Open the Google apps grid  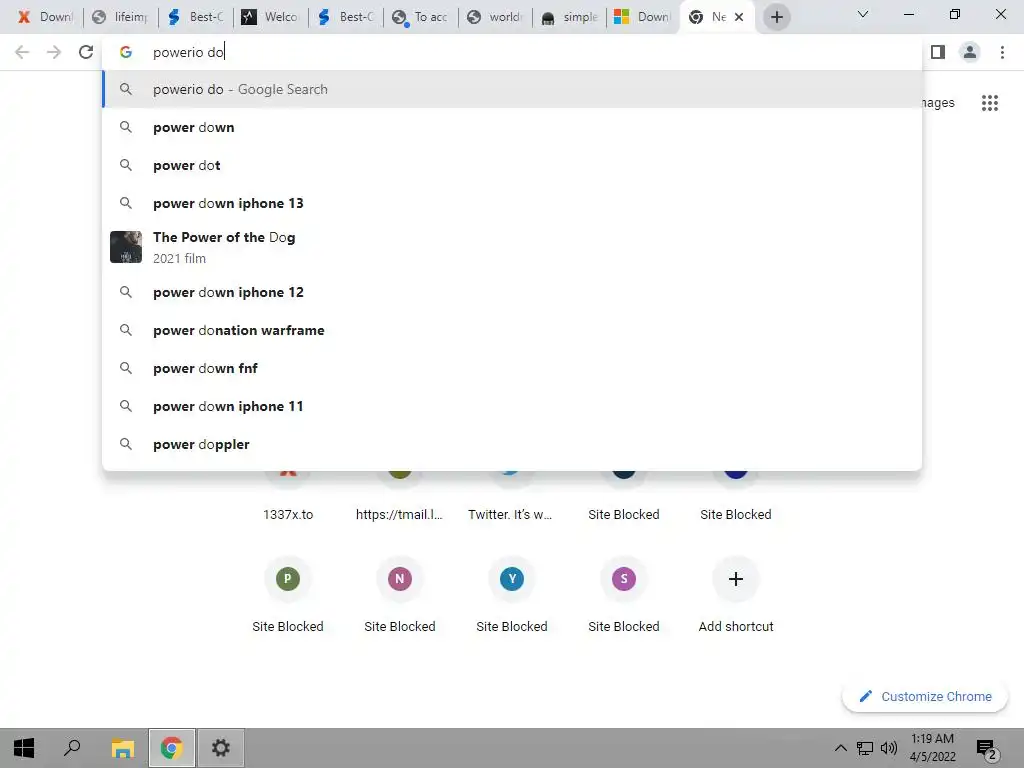pos(989,103)
